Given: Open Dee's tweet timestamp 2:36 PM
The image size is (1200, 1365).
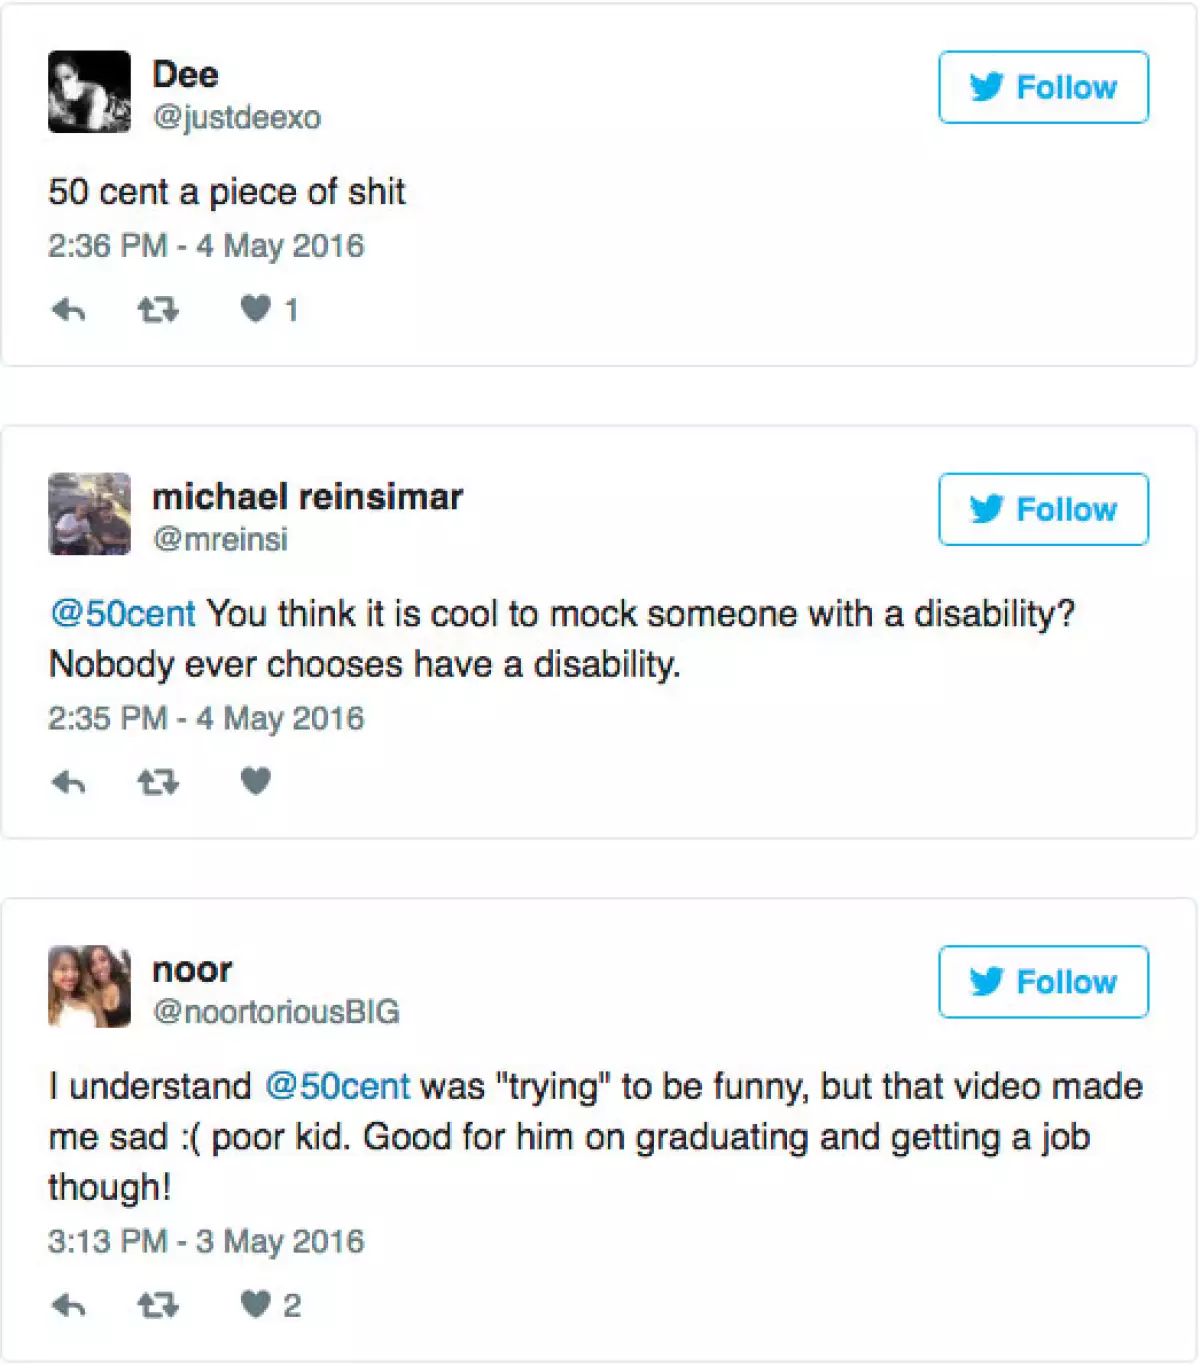Looking at the screenshot, I should 206,246.
